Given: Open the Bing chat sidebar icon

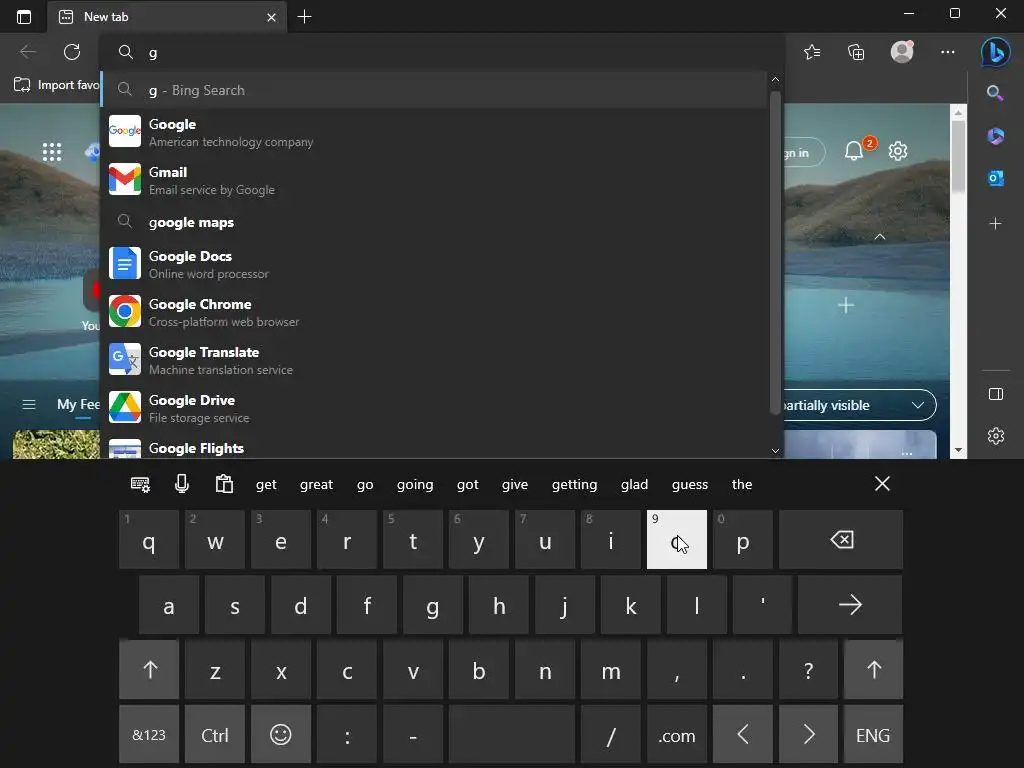Looking at the screenshot, I should pyautogui.click(x=995, y=52).
